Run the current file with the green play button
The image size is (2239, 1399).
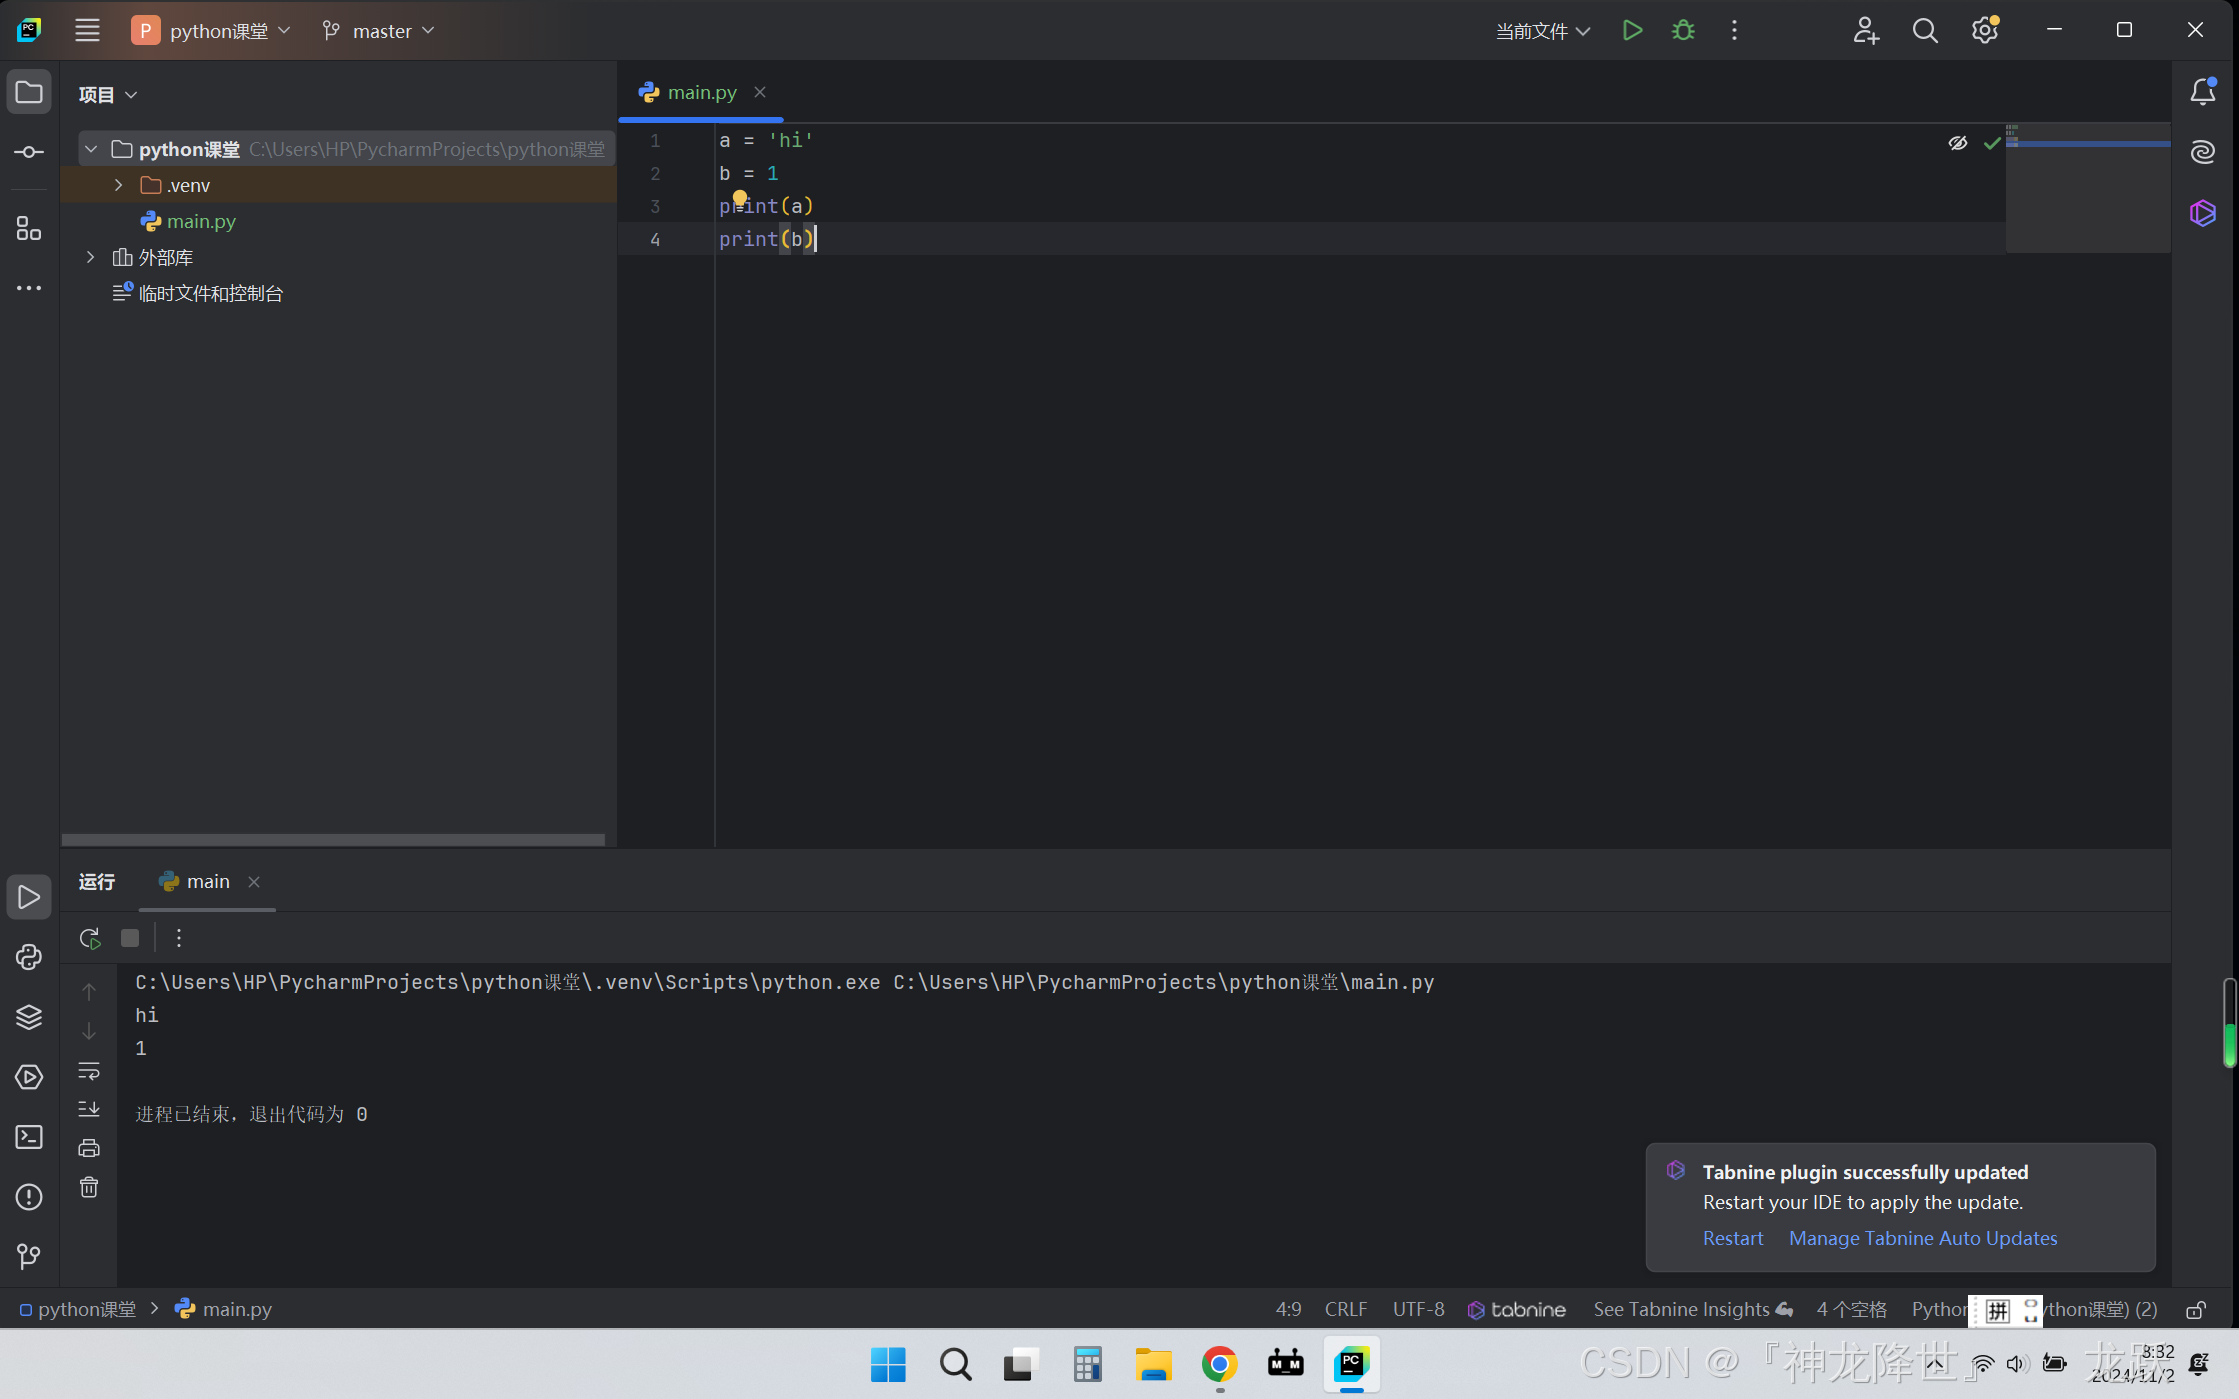[x=1632, y=30]
